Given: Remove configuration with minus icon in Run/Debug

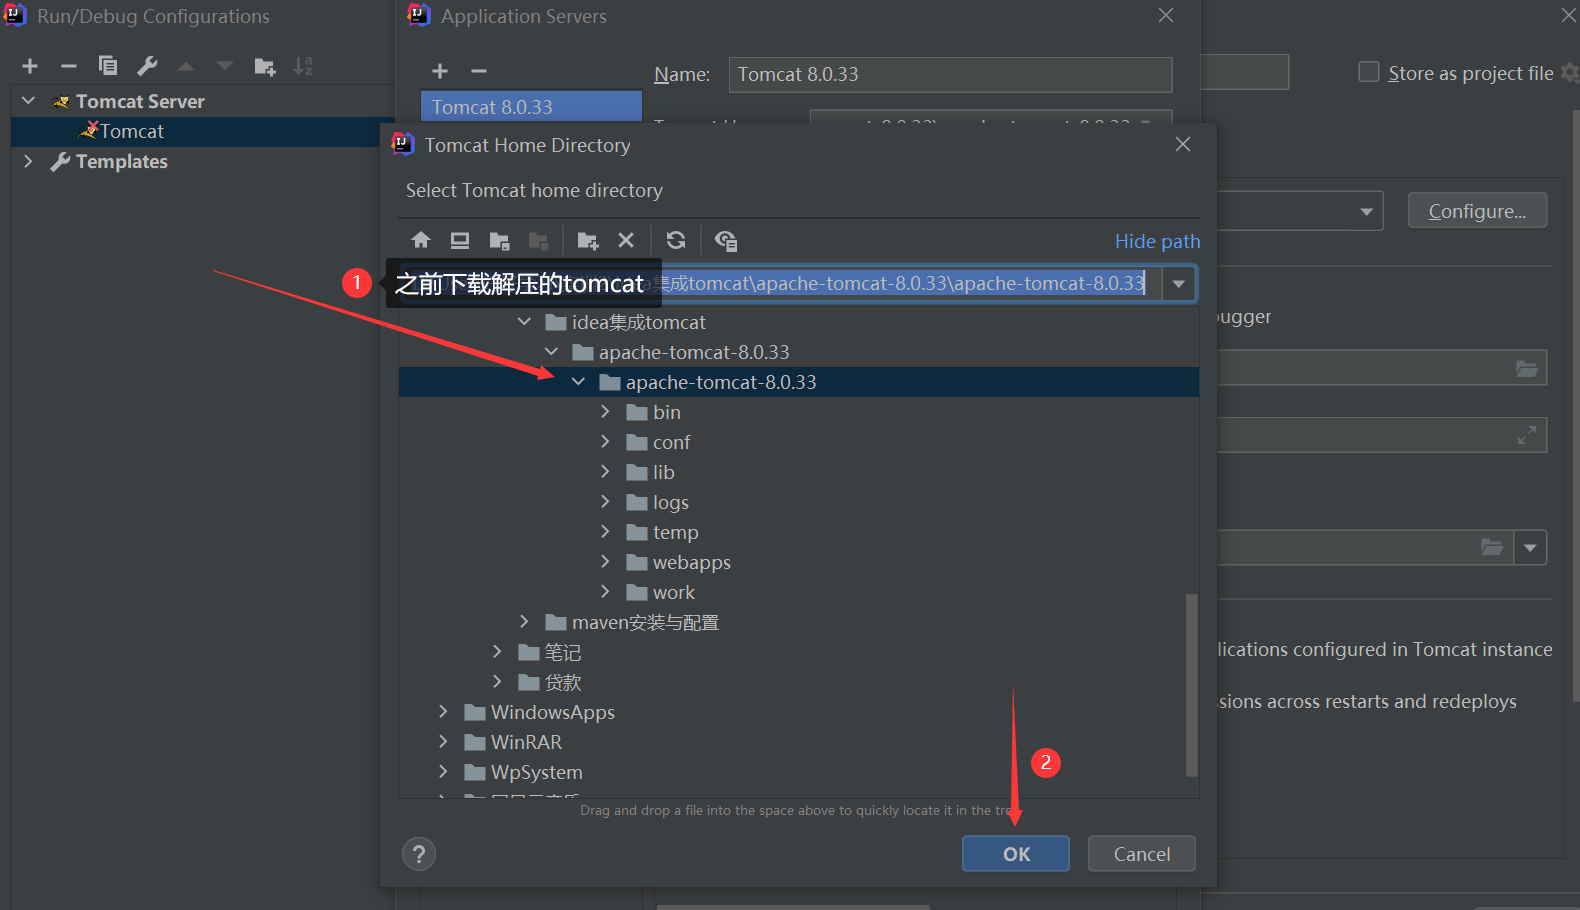Looking at the screenshot, I should coord(69,66).
